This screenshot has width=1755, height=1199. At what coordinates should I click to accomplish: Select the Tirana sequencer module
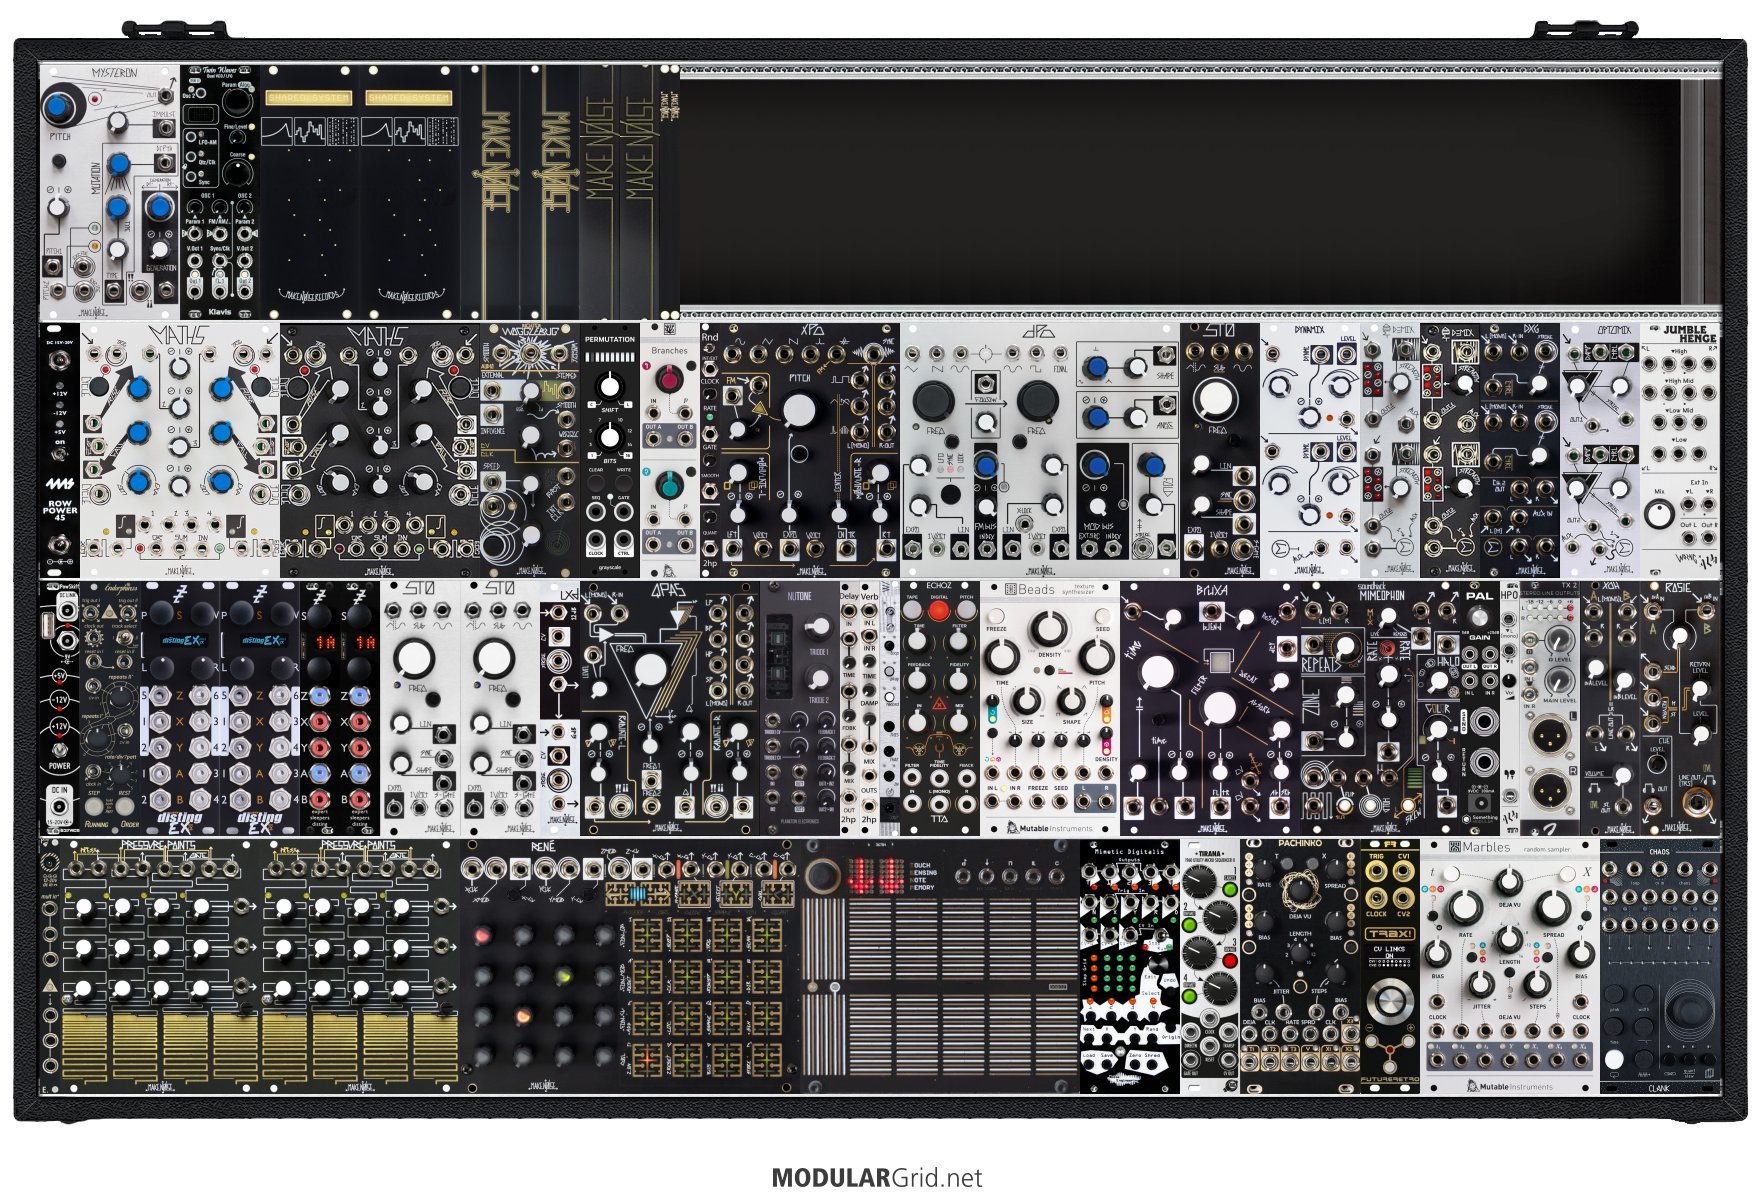pyautogui.click(x=1210, y=965)
